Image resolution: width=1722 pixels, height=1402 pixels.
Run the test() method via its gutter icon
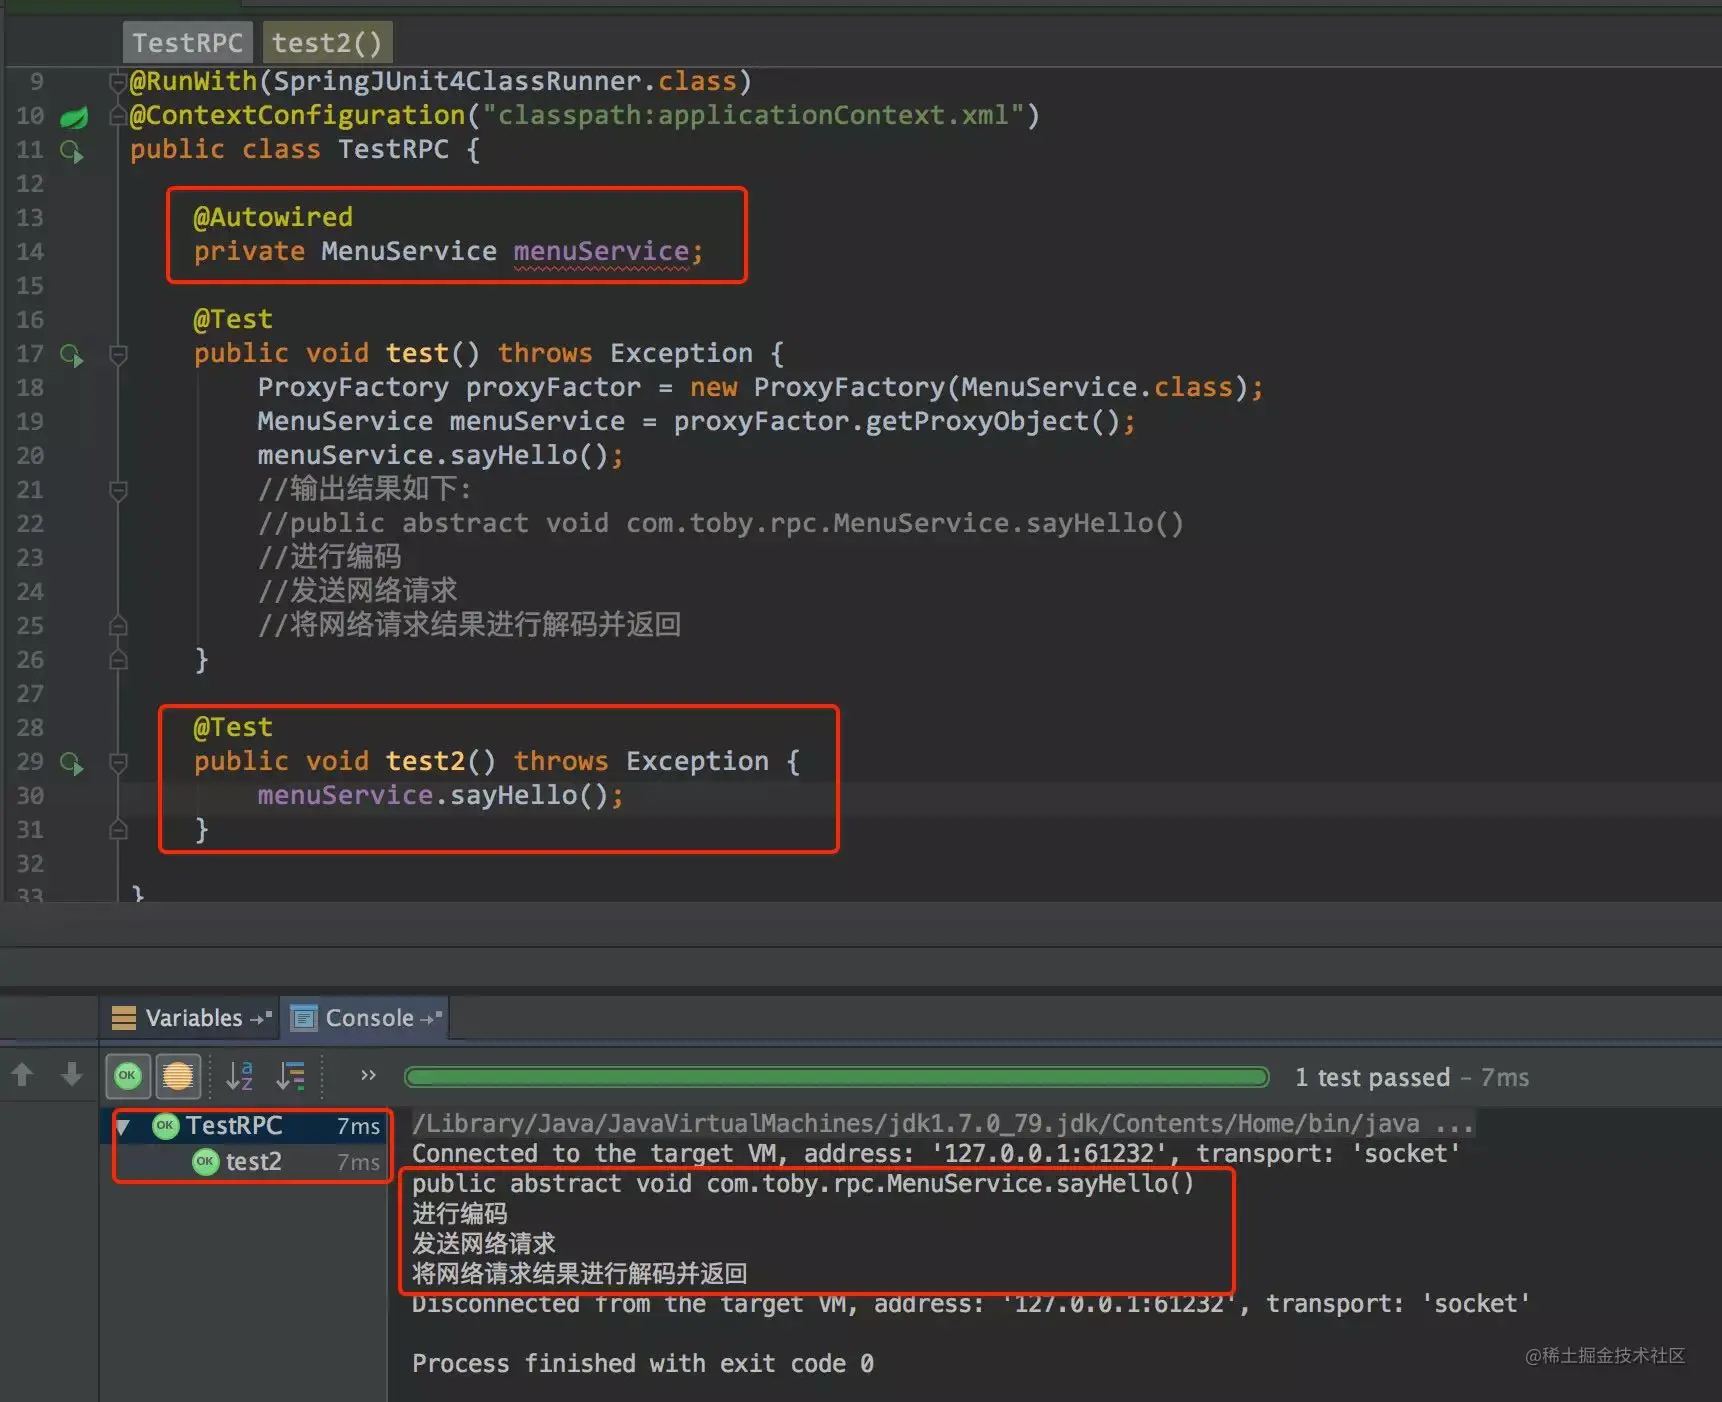point(72,355)
